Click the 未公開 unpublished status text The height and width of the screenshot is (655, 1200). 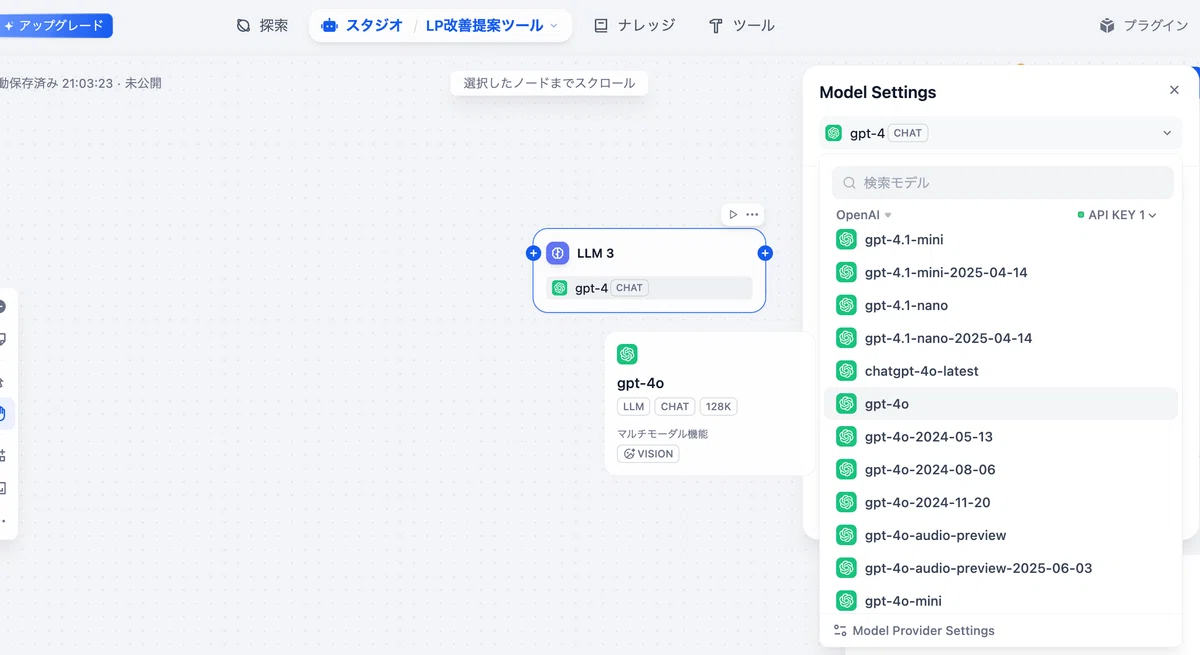tap(143, 83)
